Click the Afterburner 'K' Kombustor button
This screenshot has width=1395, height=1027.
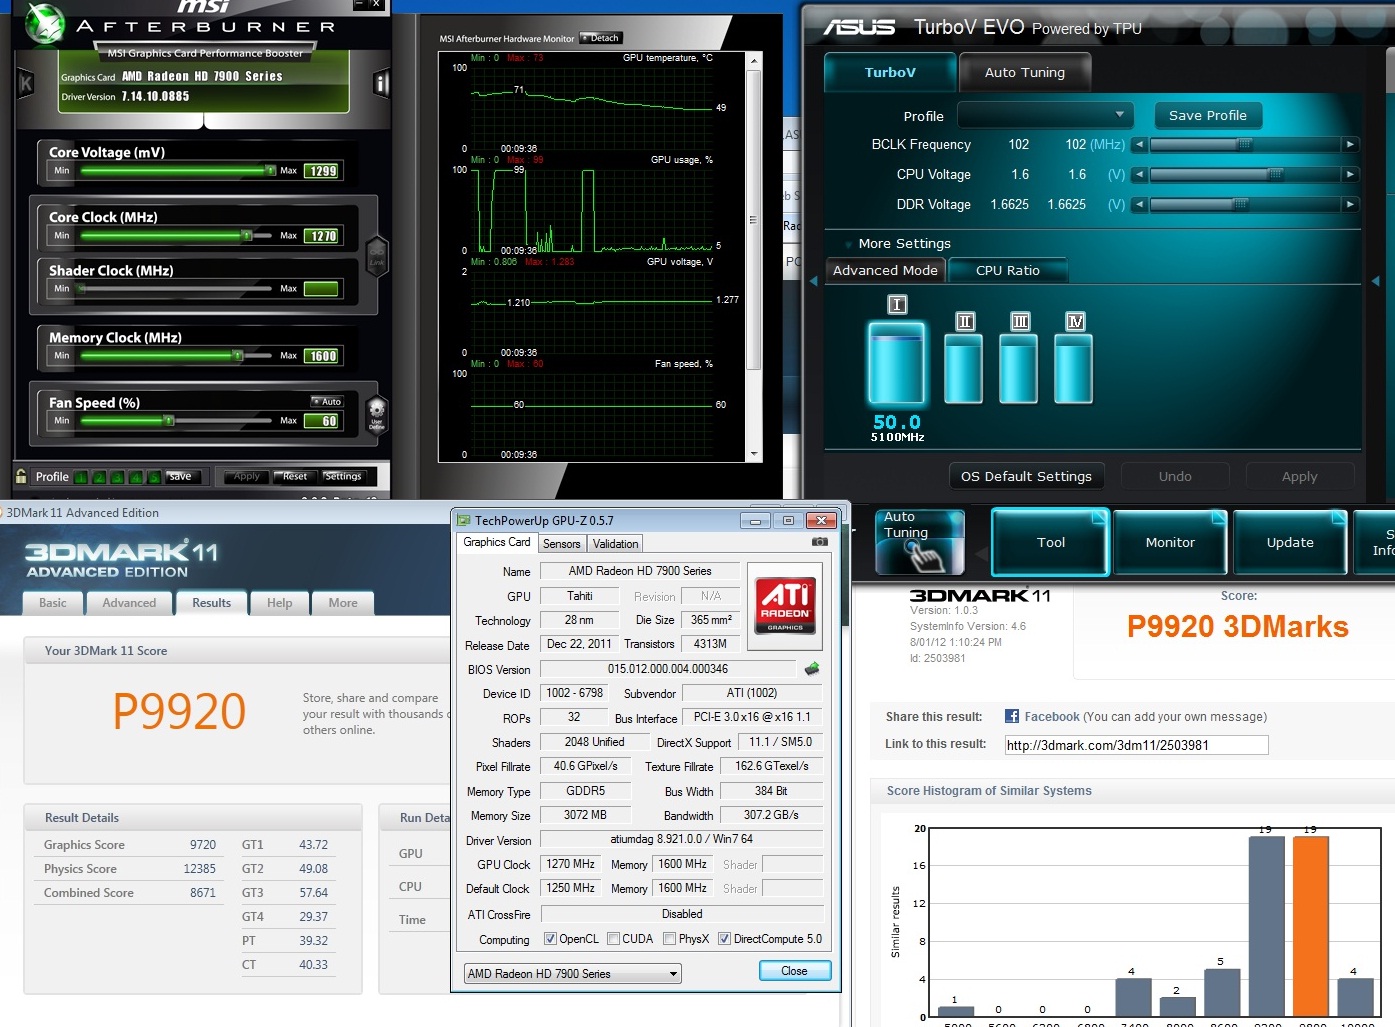[x=26, y=84]
